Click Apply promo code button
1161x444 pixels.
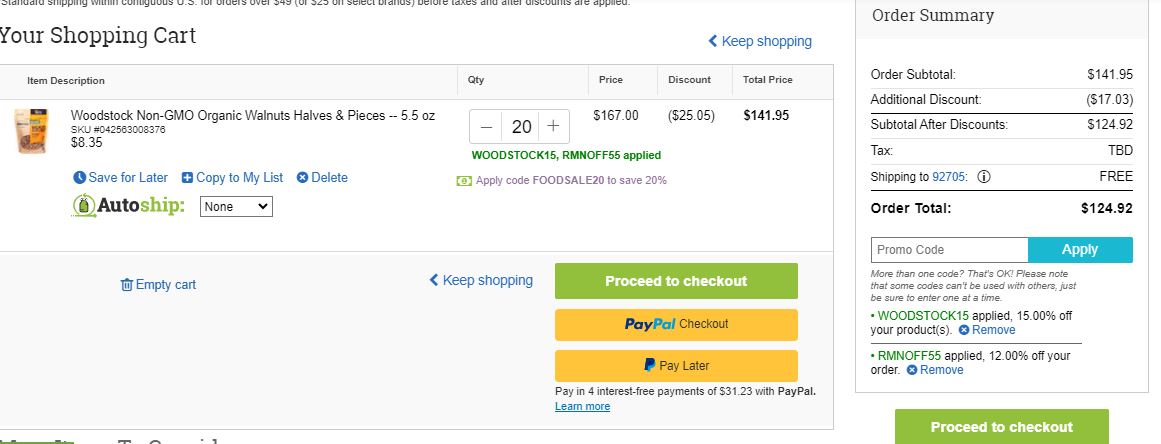coord(1080,250)
